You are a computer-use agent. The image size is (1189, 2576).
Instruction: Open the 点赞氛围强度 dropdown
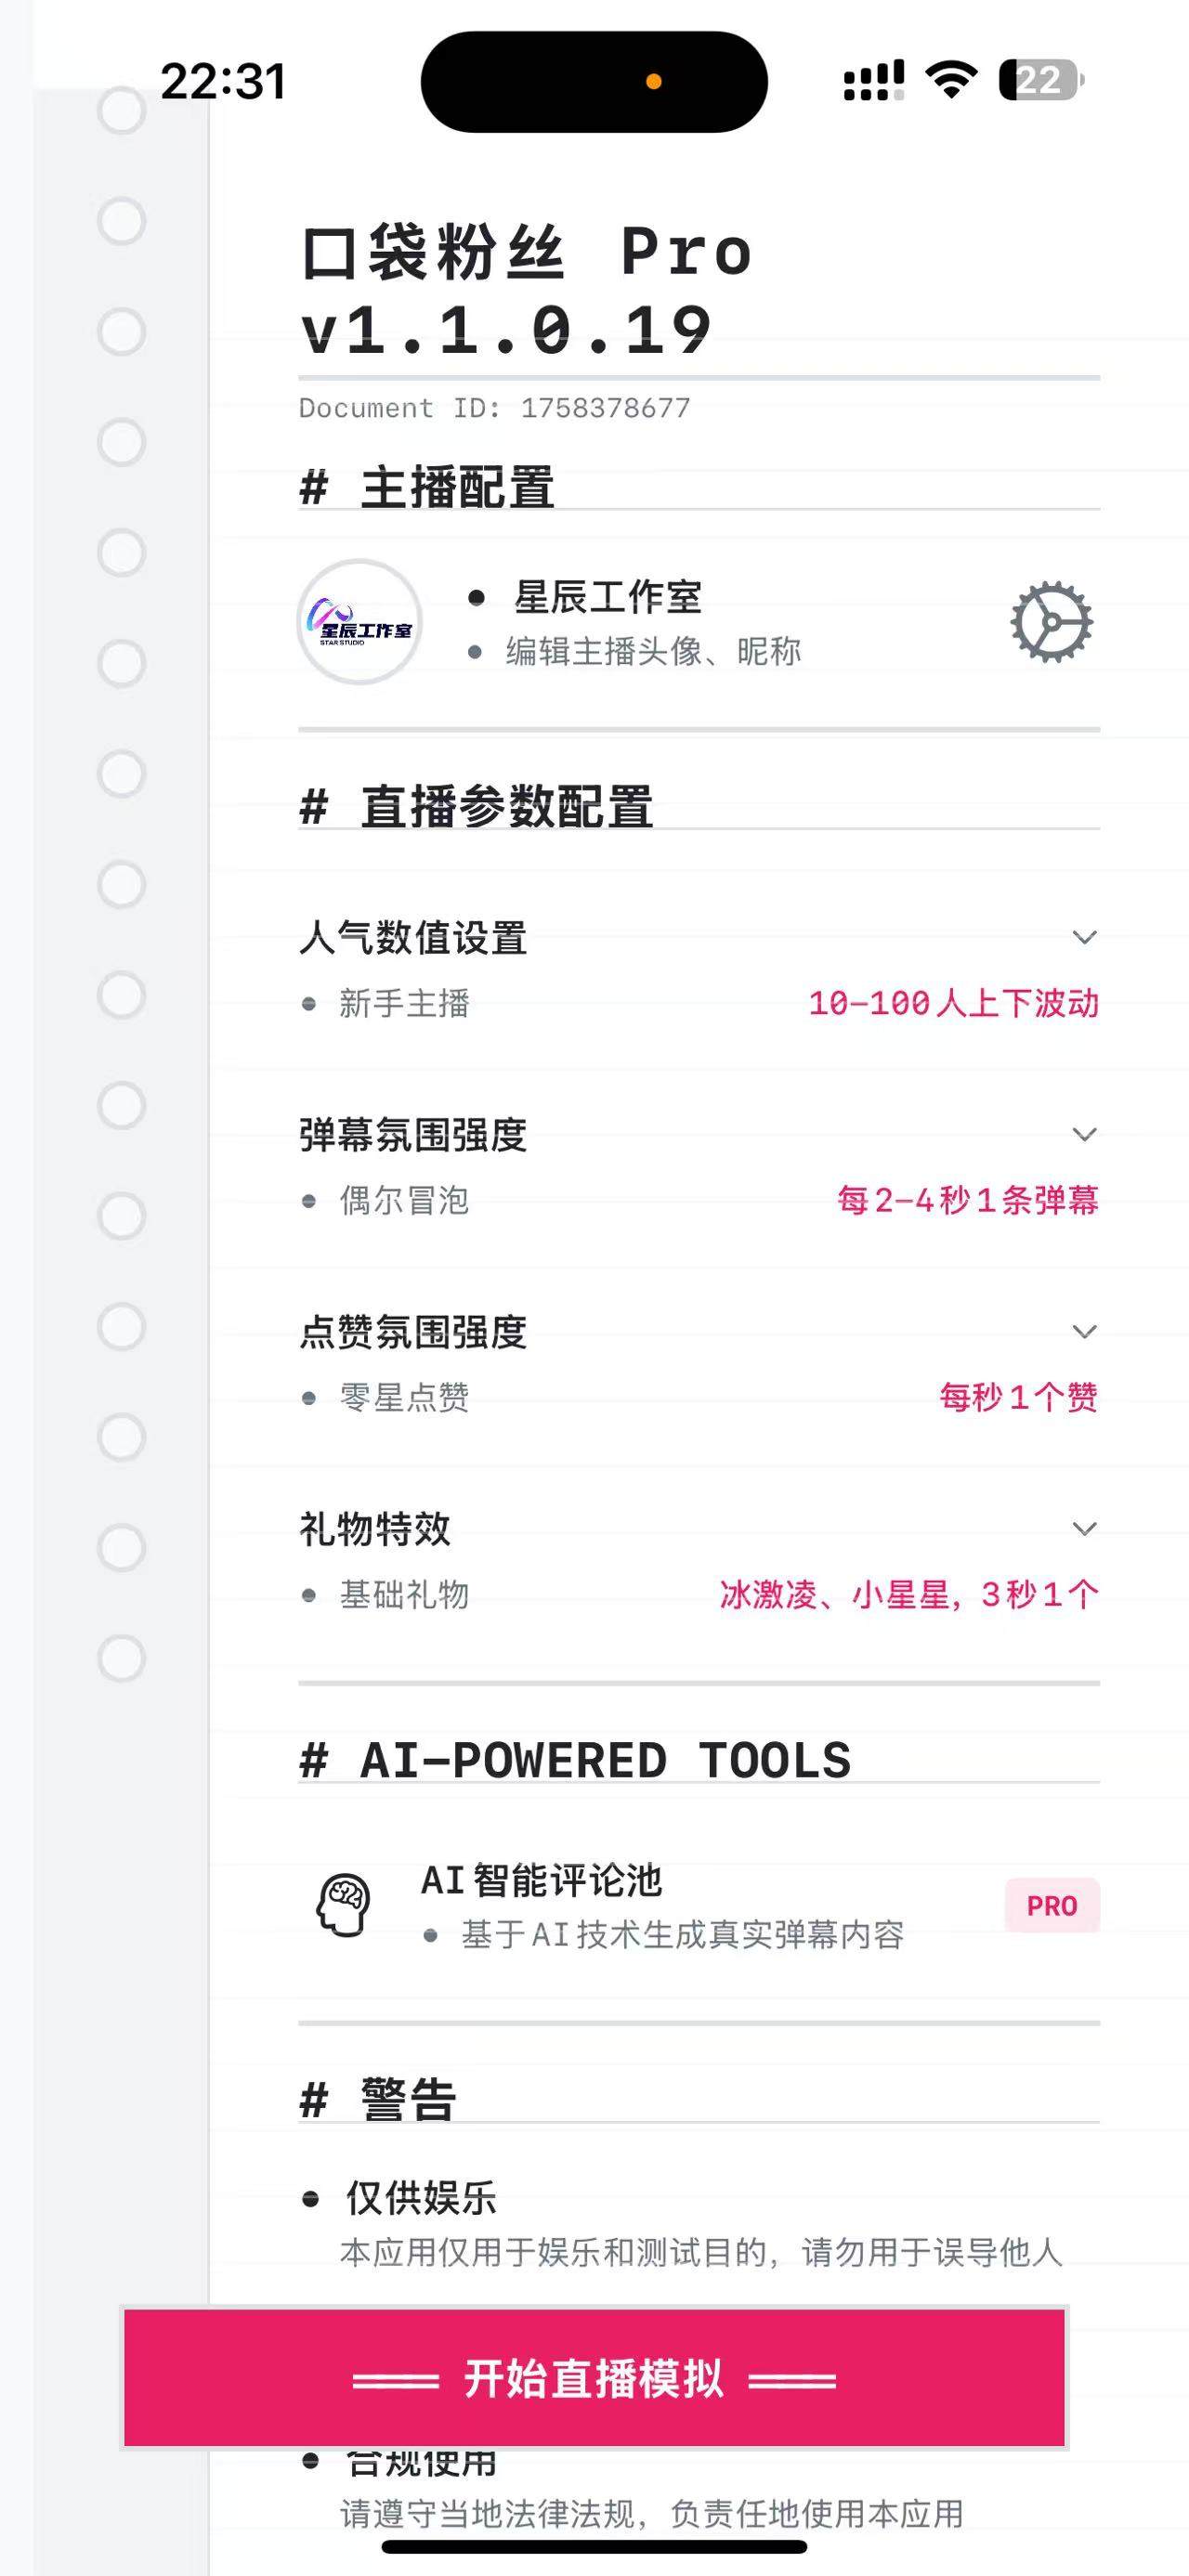pyautogui.click(x=1086, y=1332)
